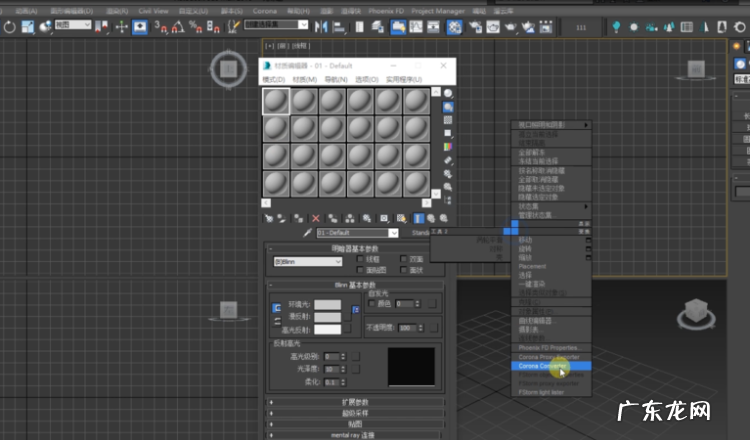Click the 3D snaps toggle in toolbar
The width and height of the screenshot is (750, 440).
click(160, 27)
